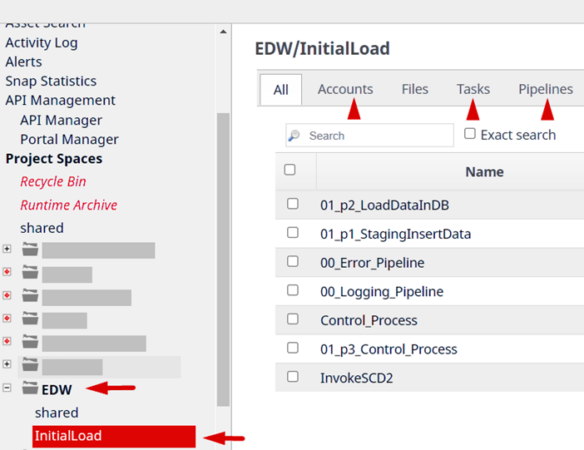Click into the Search input field
The height and width of the screenshot is (450, 584).
[x=369, y=135]
